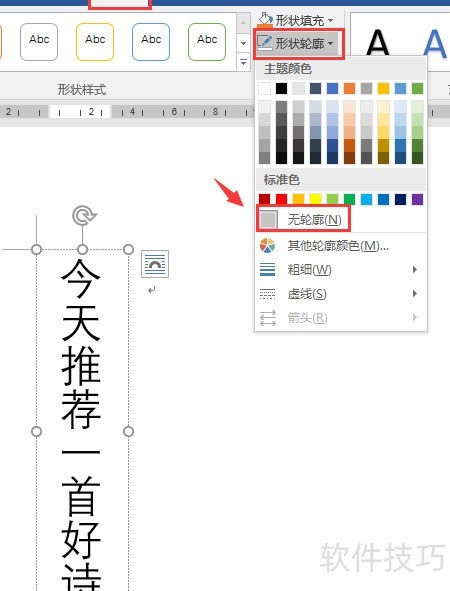Pick the purple standard color swatch
Viewport: 450px width, 591px height.
[418, 199]
